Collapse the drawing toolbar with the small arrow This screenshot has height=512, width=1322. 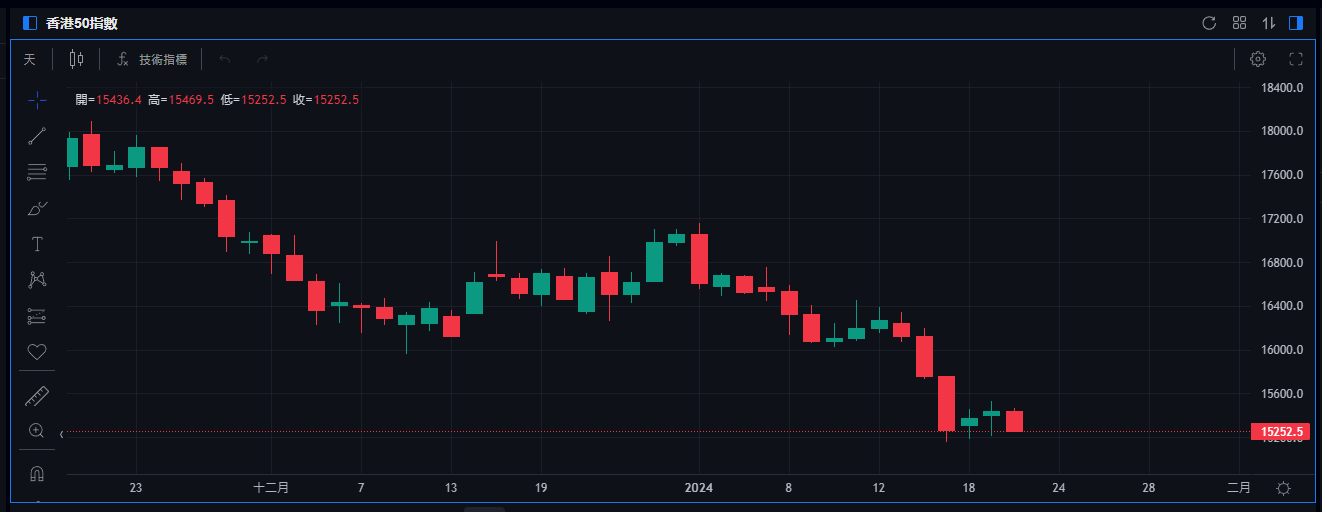pyautogui.click(x=62, y=434)
